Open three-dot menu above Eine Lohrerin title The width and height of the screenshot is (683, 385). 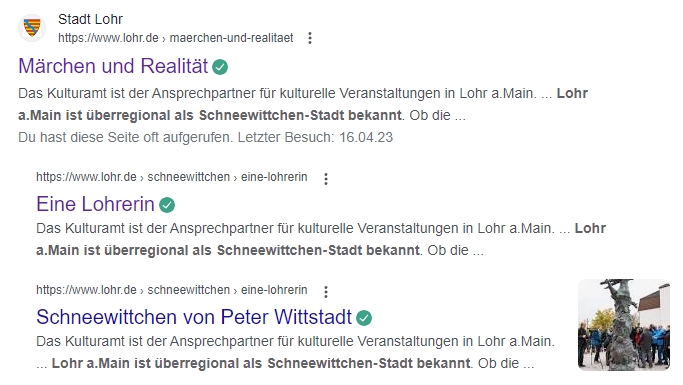[x=325, y=179]
